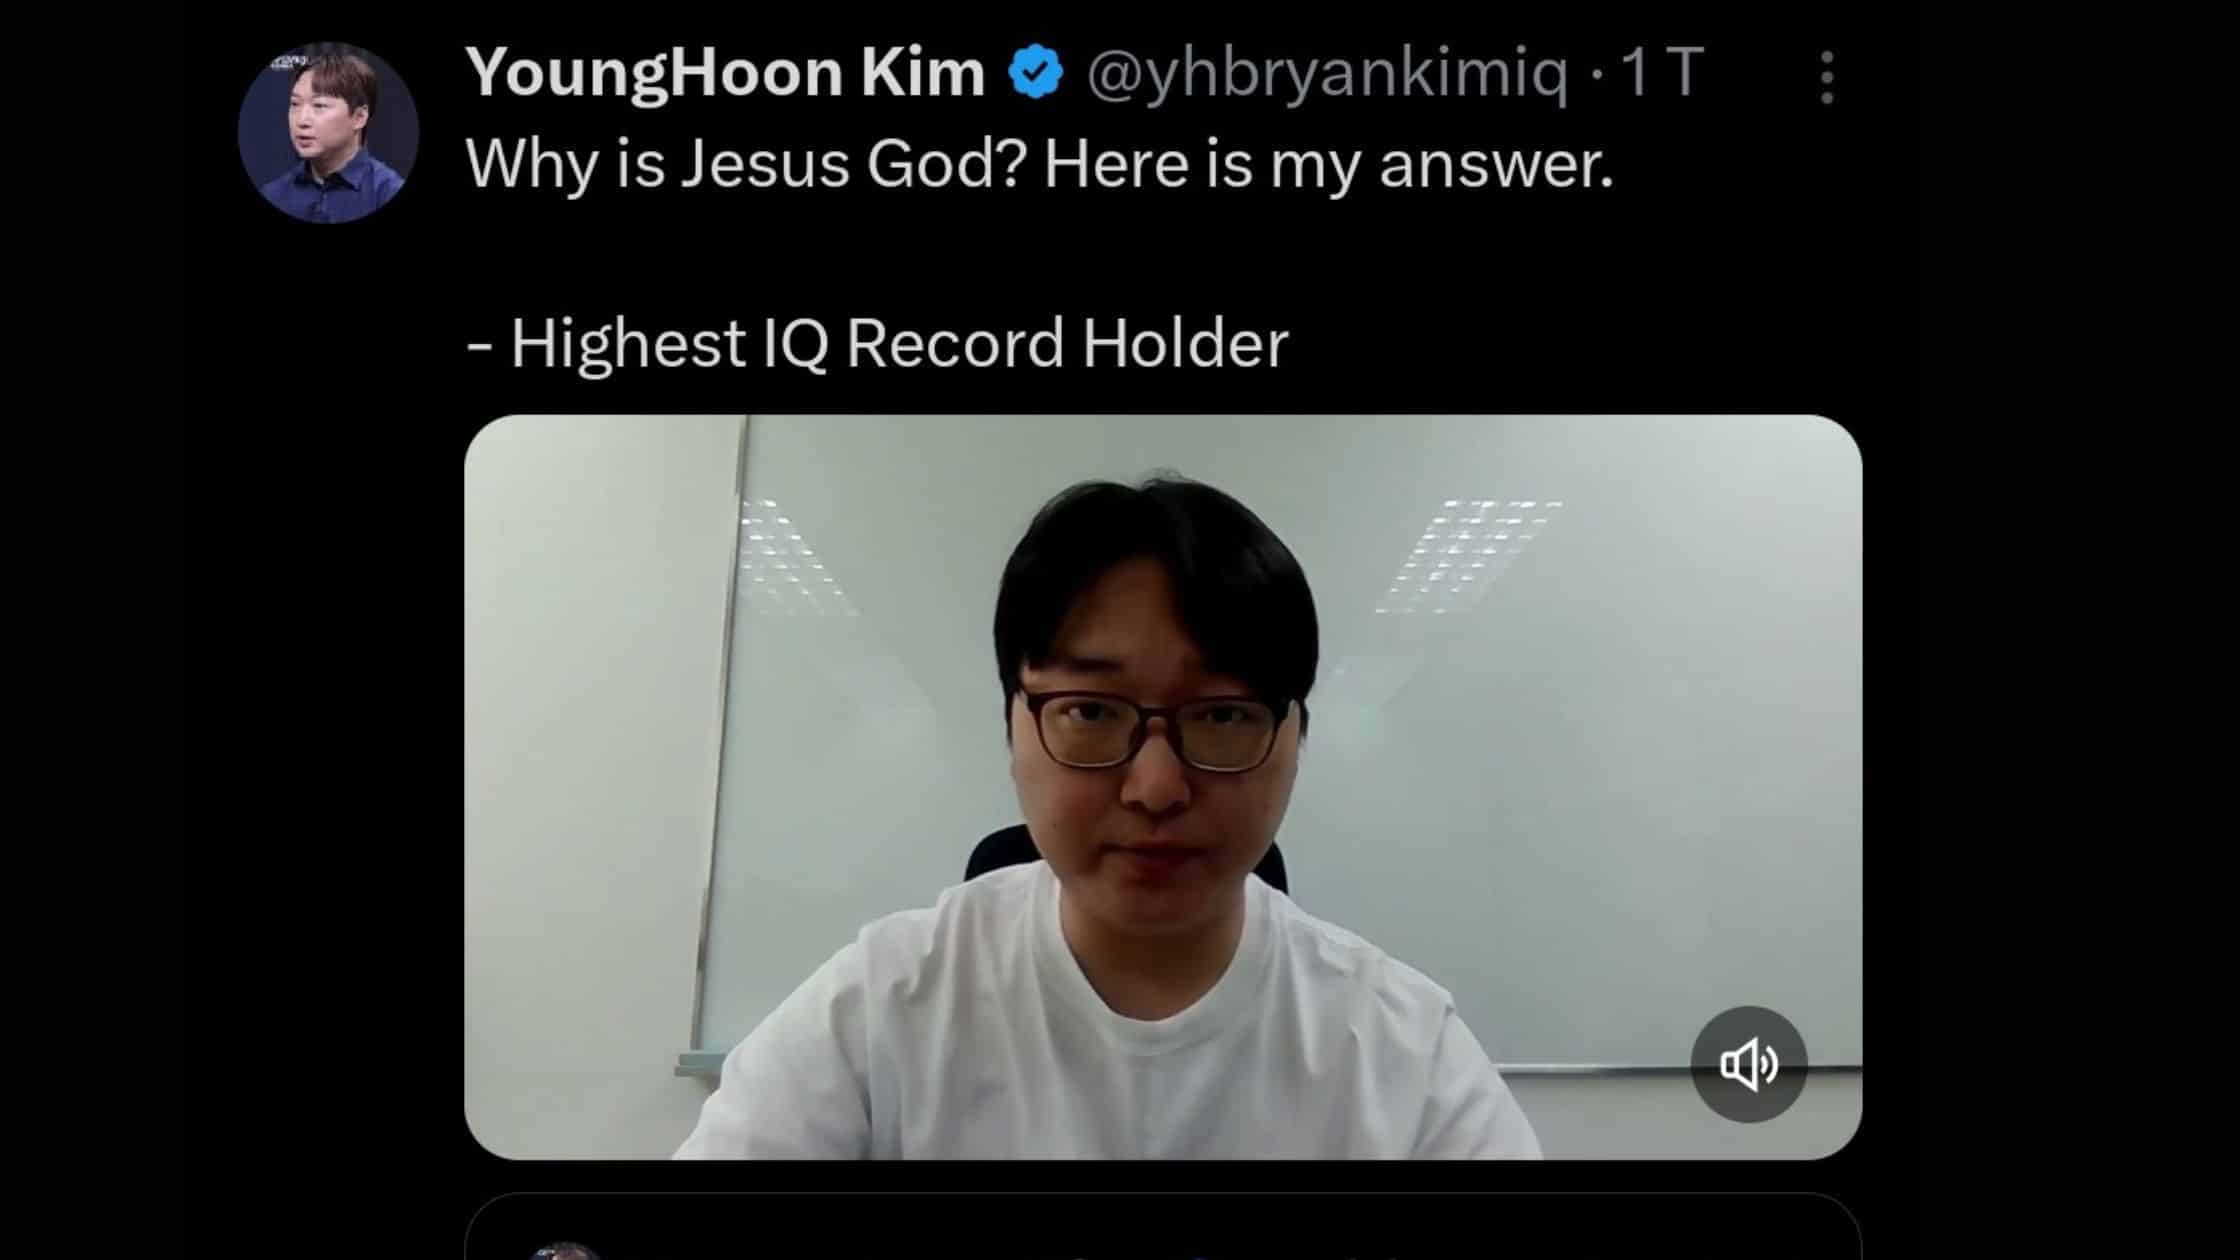Click the blue verified checkmark badge
Viewport: 2240px width, 1260px height.
(1035, 72)
